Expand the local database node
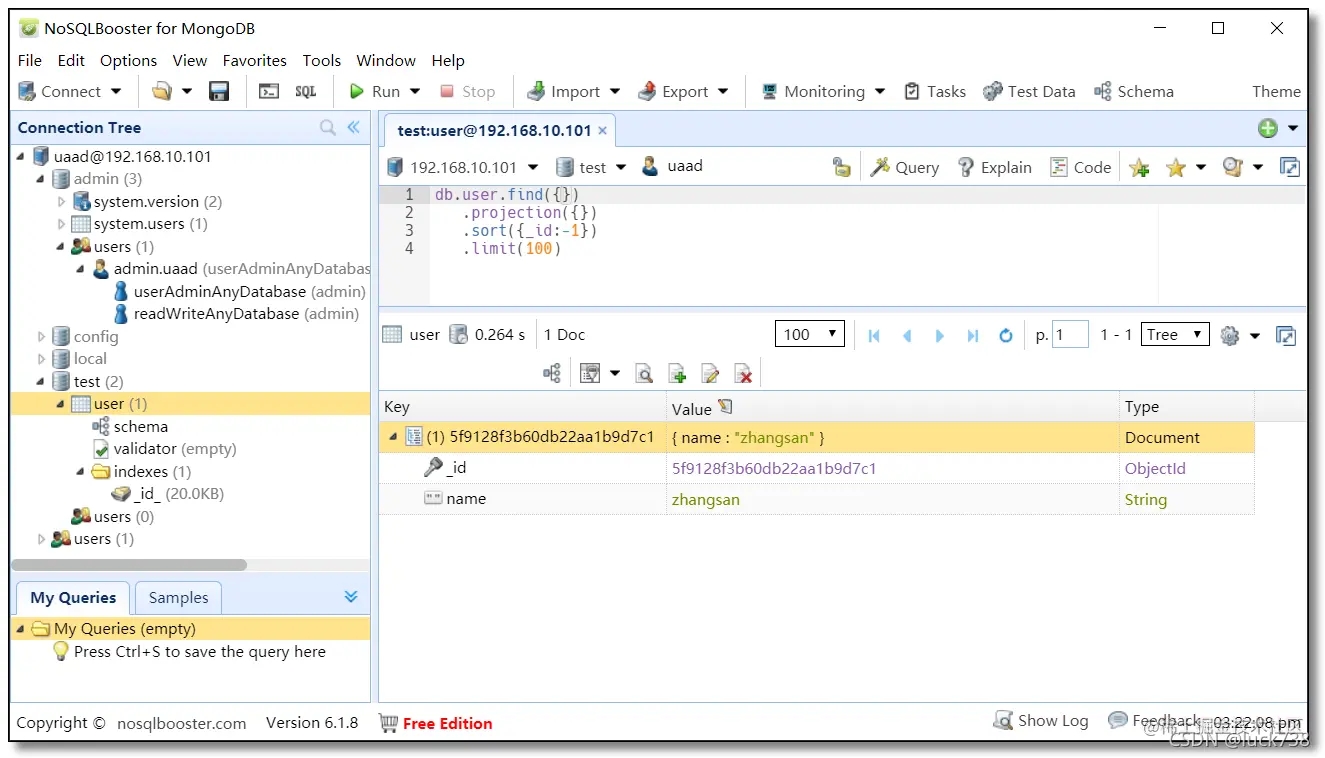The width and height of the screenshot is (1325, 758). [41, 359]
